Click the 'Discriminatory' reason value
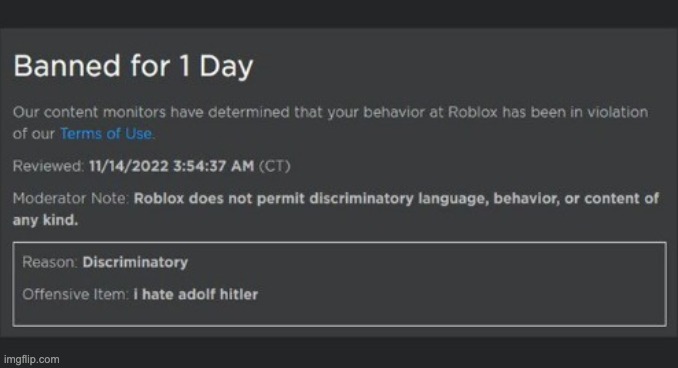The image size is (678, 368). pyautogui.click(x=135, y=262)
